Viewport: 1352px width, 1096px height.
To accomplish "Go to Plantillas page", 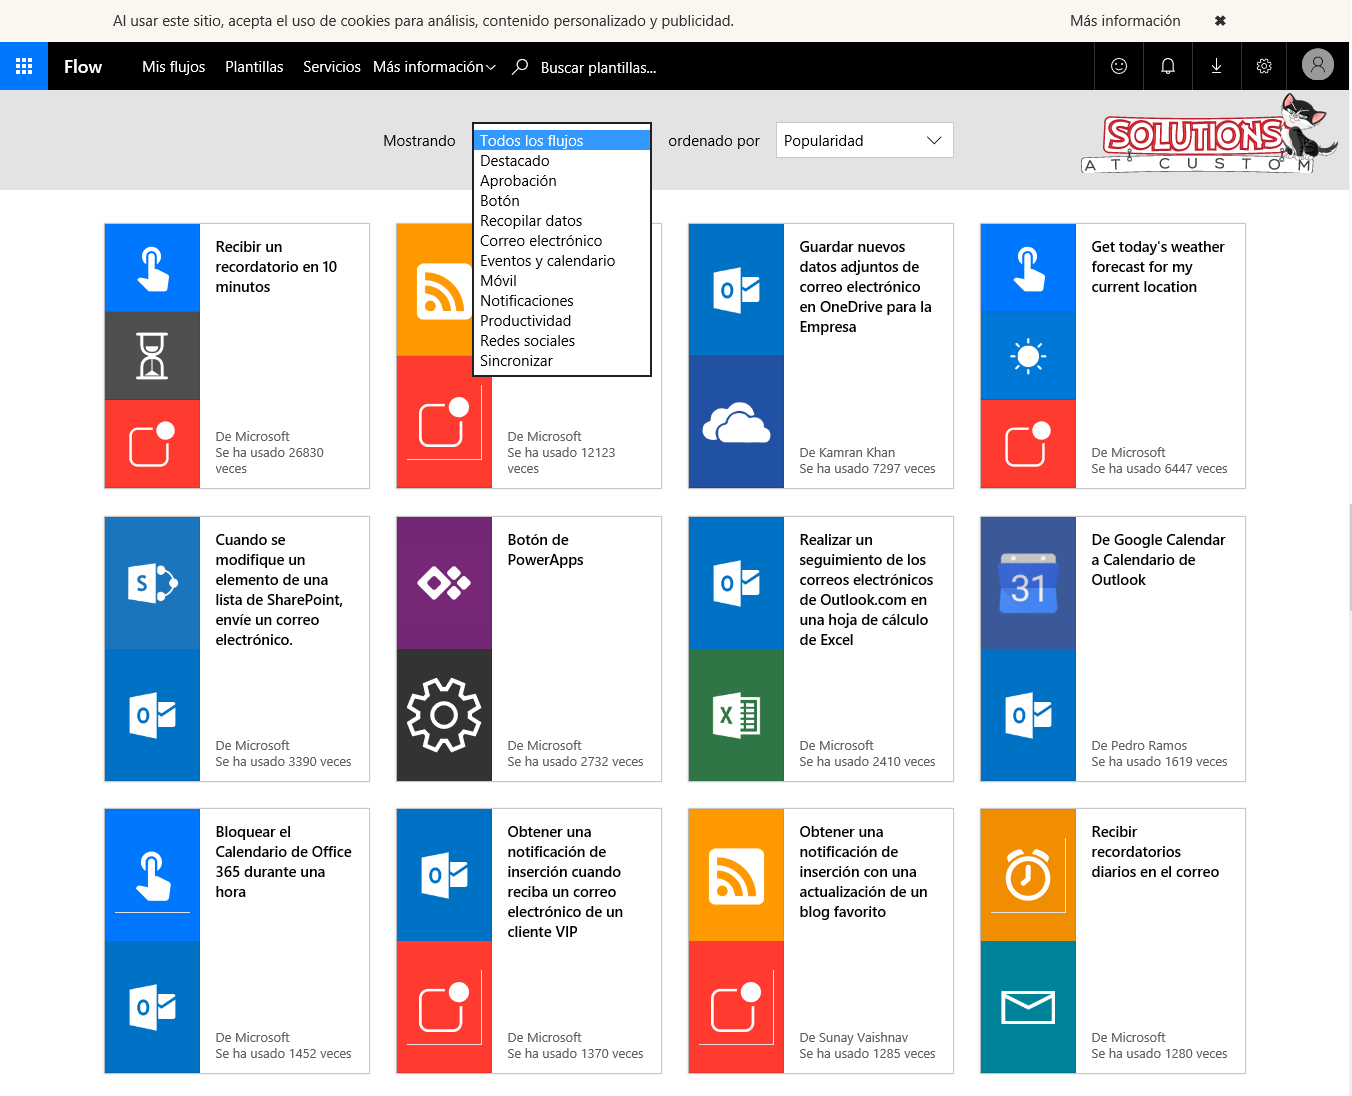I will coord(254,67).
